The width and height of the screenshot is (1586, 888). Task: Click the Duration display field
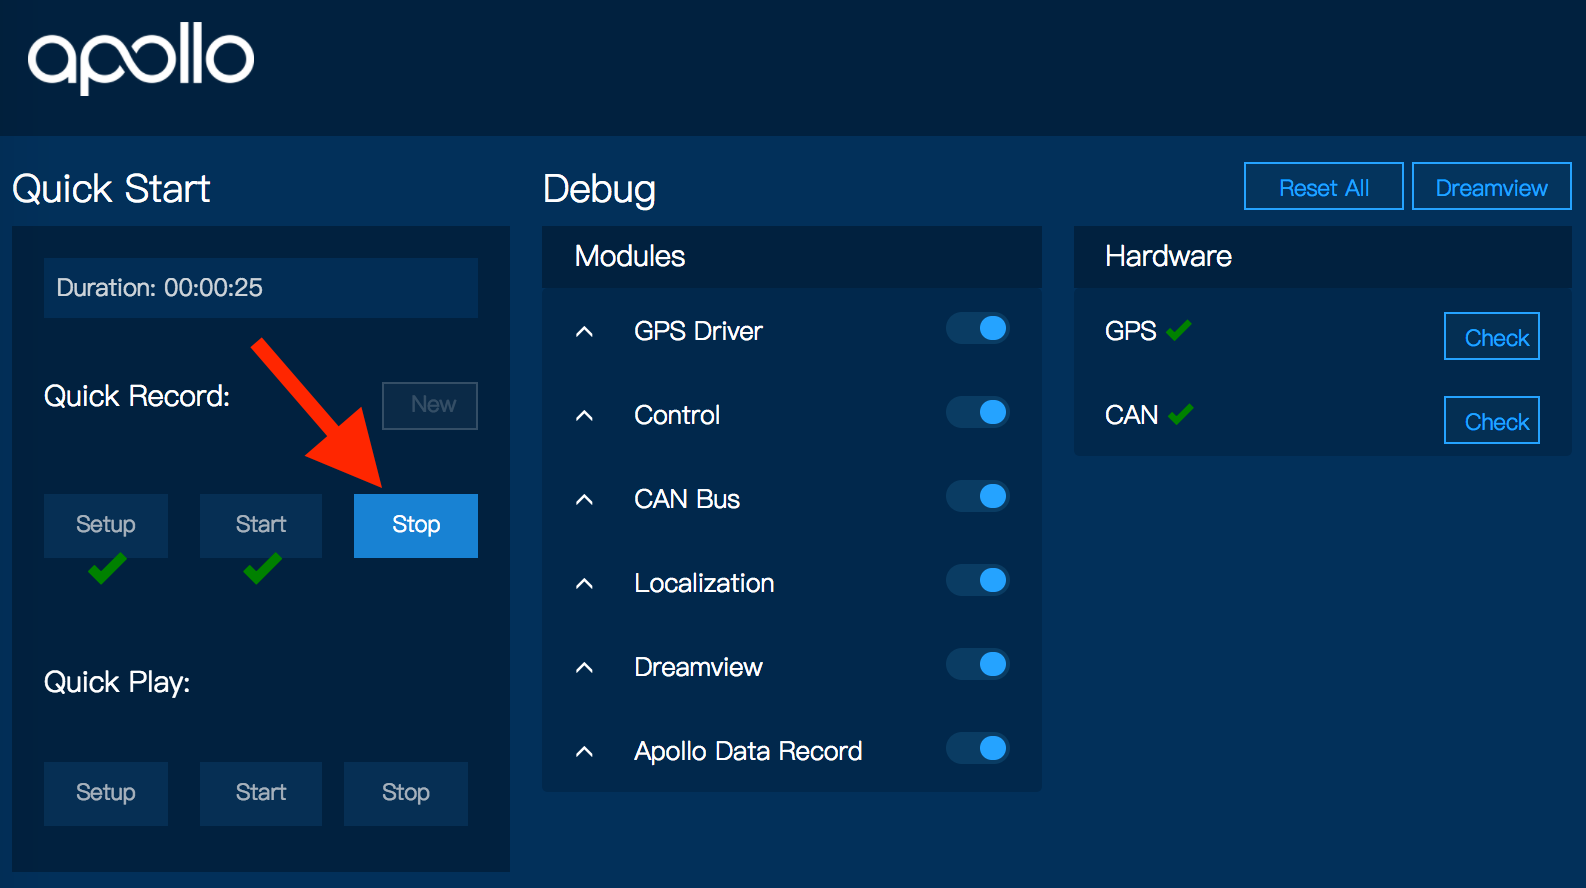point(260,288)
